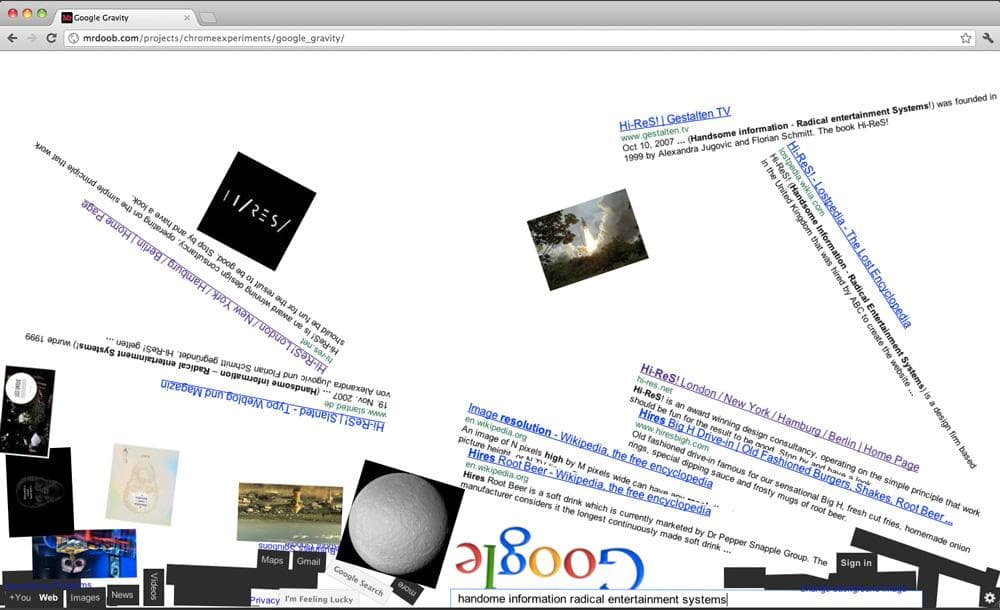Click the upside-down Google logo

point(549,564)
